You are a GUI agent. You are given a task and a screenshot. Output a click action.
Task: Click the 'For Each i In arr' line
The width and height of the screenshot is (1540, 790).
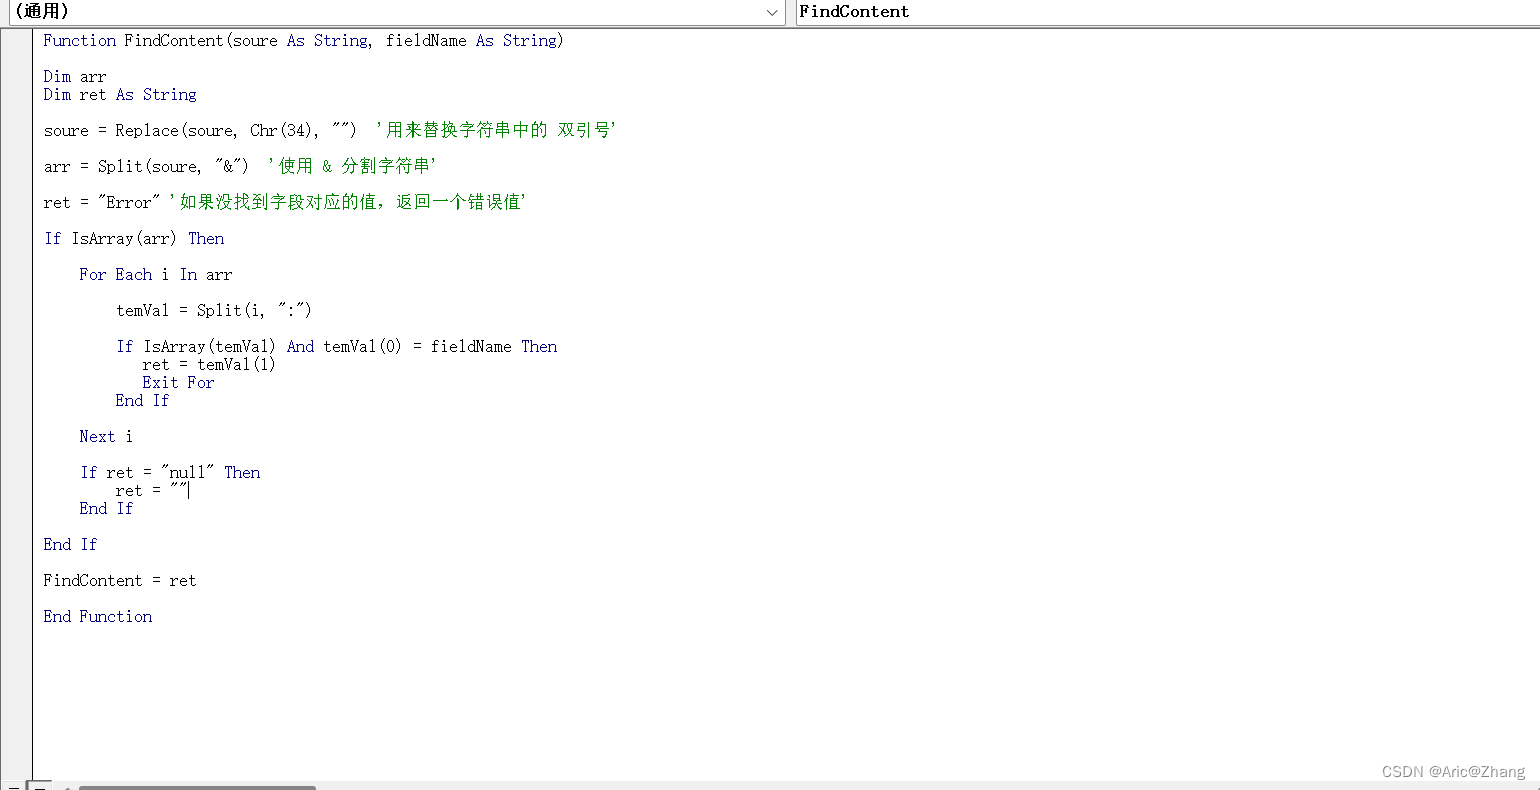coord(156,274)
